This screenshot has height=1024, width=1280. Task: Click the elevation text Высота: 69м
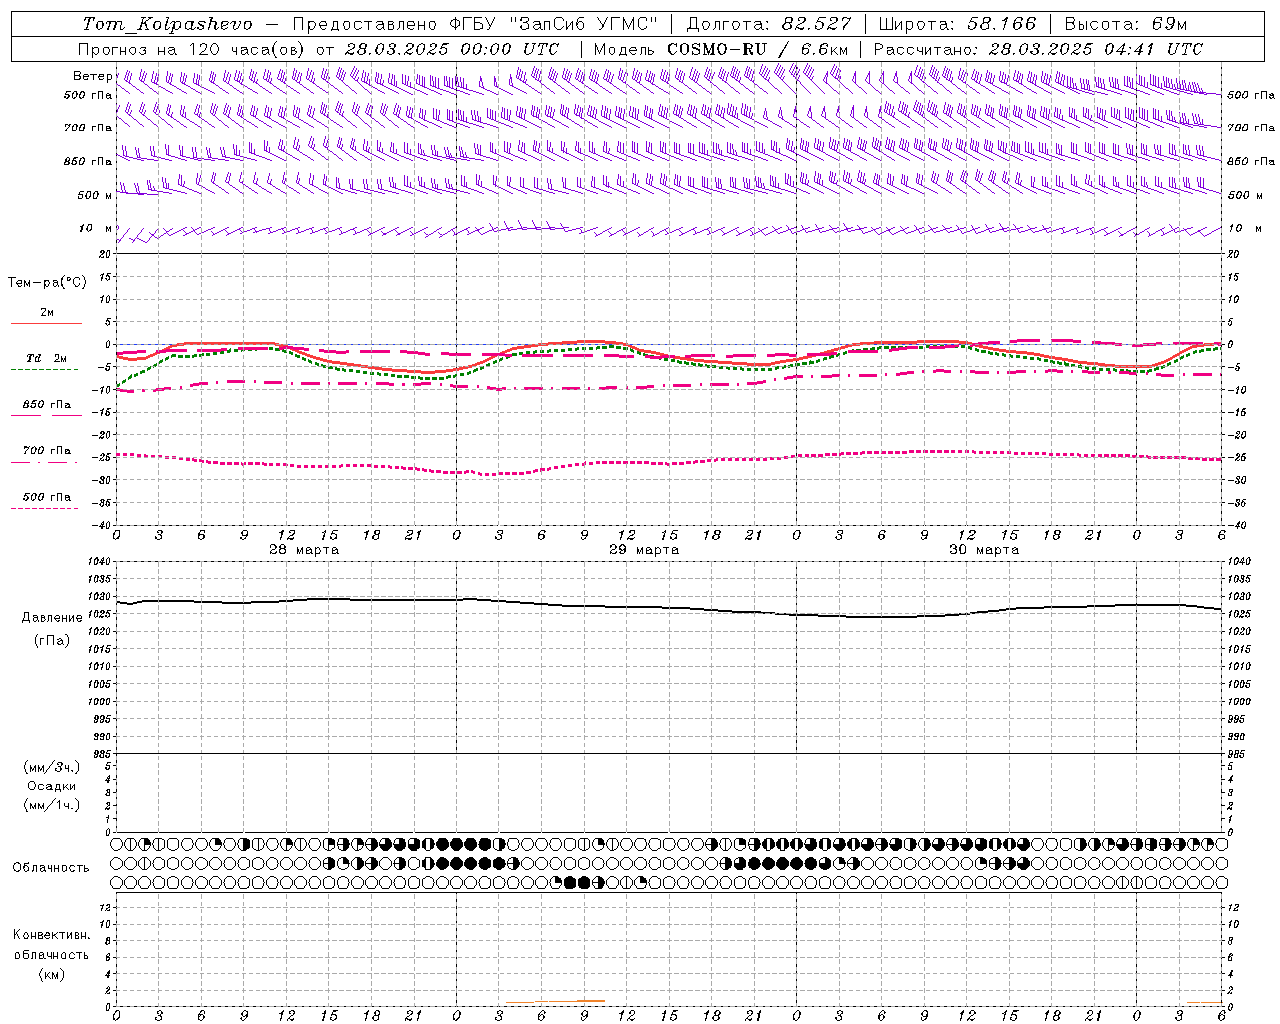1125,23
